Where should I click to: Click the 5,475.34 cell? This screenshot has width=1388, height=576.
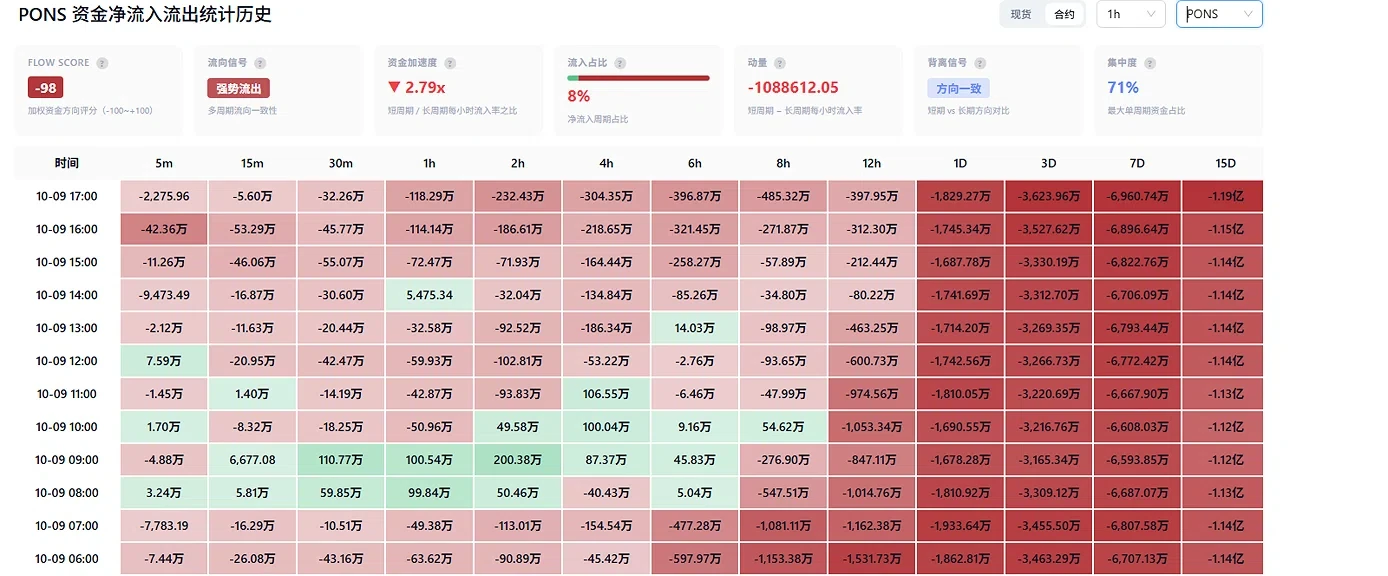point(430,295)
